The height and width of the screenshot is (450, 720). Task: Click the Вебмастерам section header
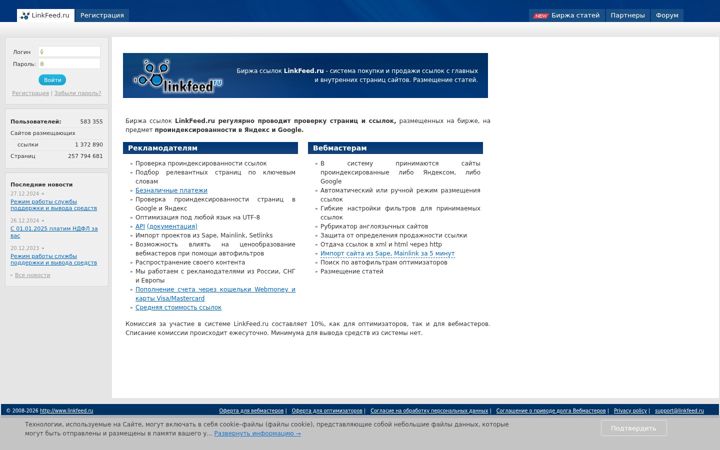(395, 148)
